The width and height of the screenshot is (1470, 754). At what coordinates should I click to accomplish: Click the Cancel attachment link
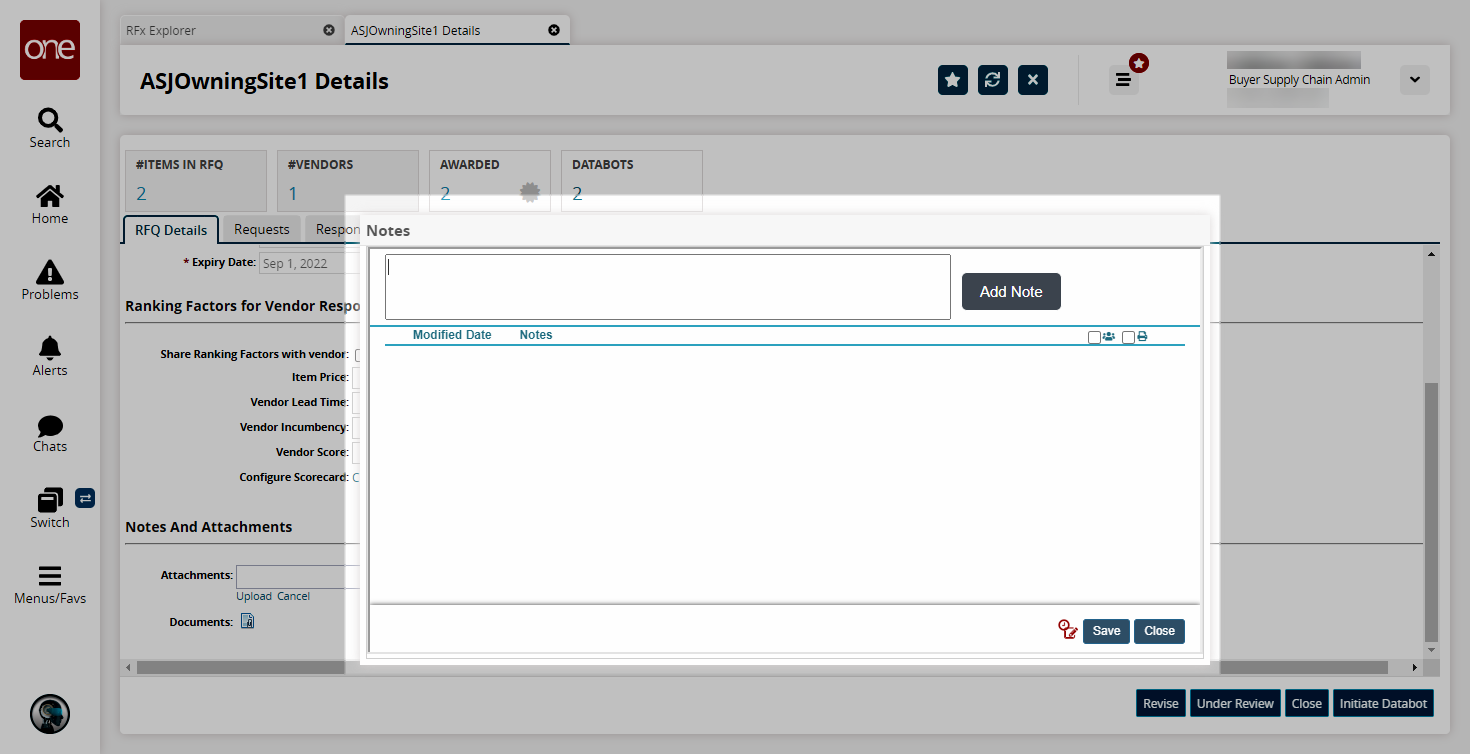click(293, 596)
